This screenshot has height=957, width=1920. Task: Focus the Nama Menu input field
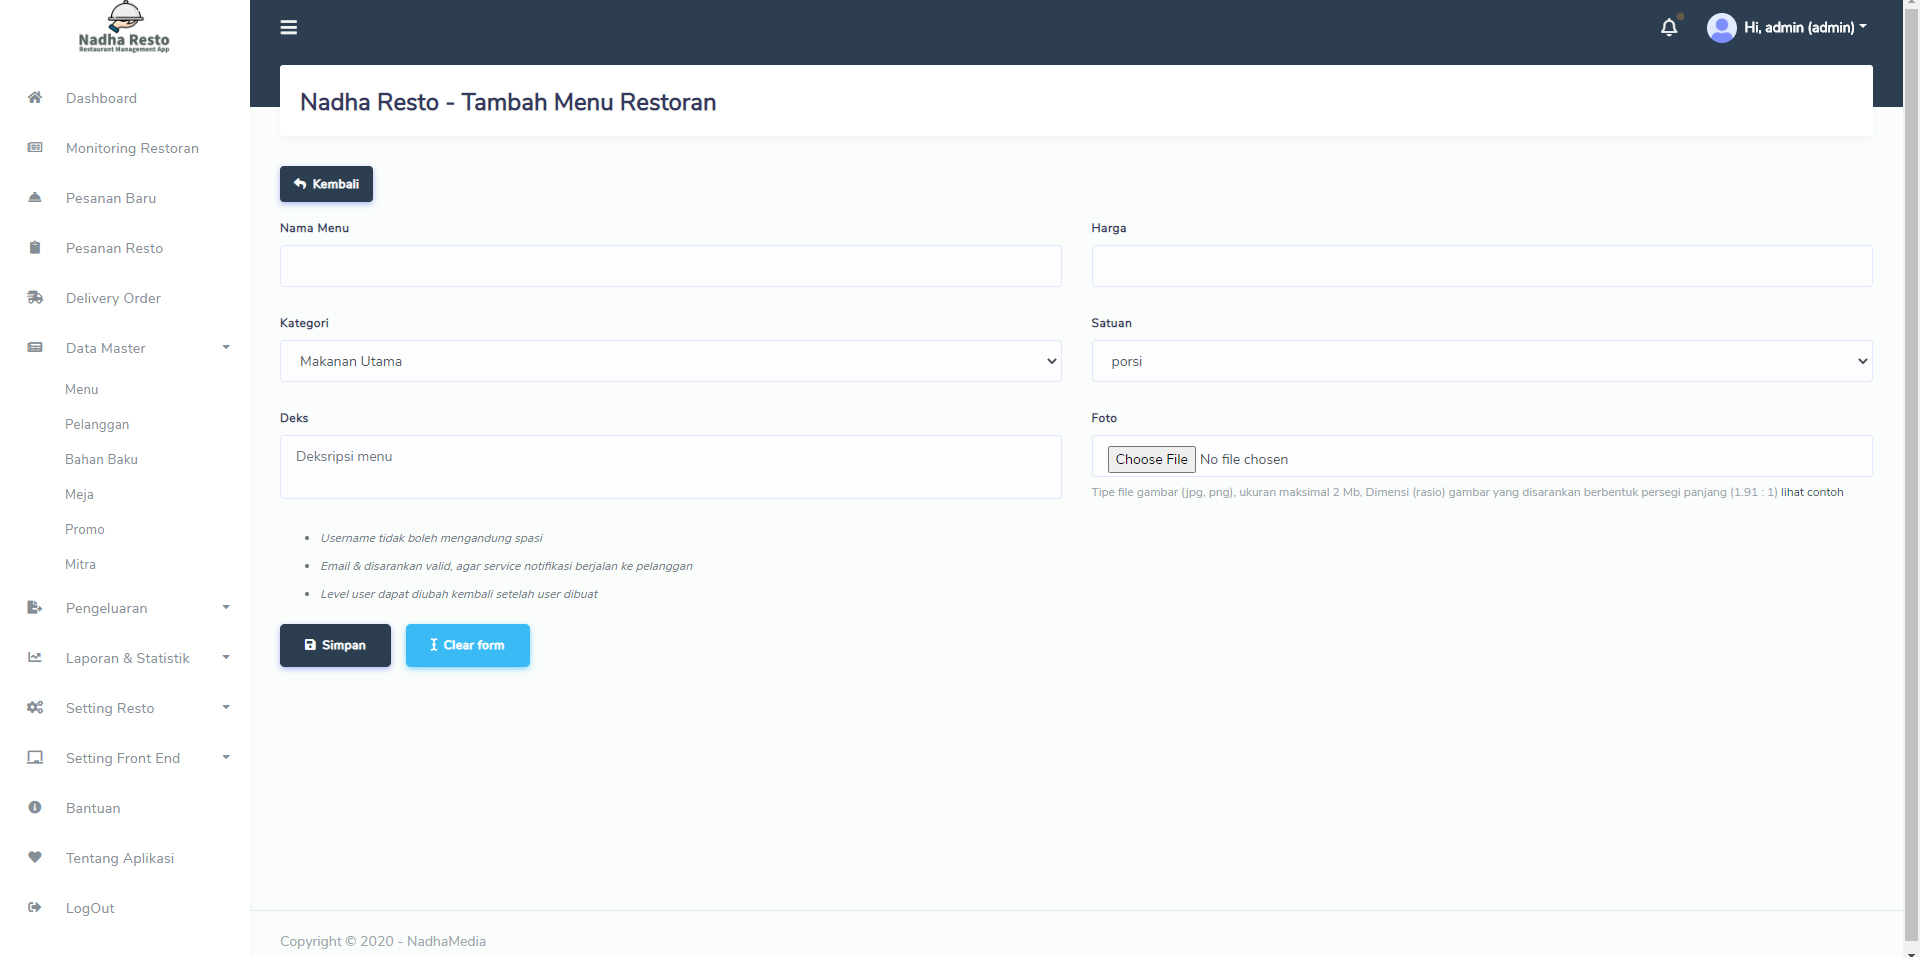670,266
